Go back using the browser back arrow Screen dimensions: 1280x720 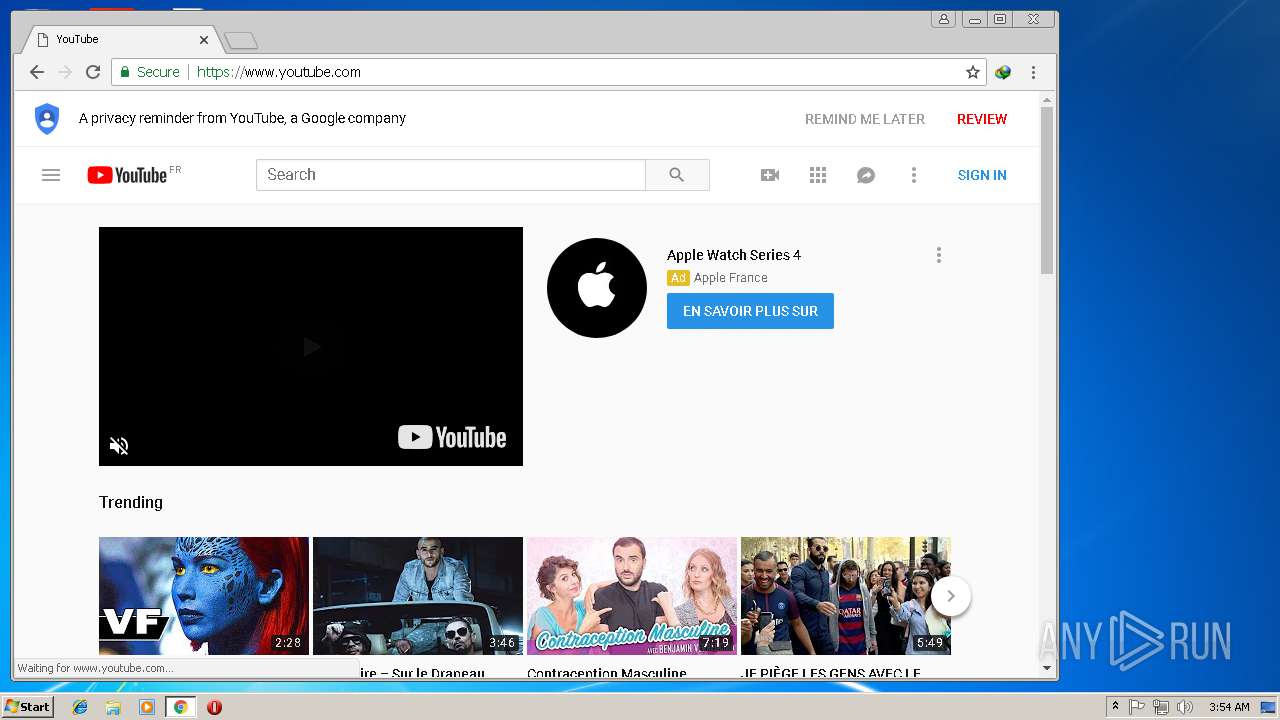point(37,72)
